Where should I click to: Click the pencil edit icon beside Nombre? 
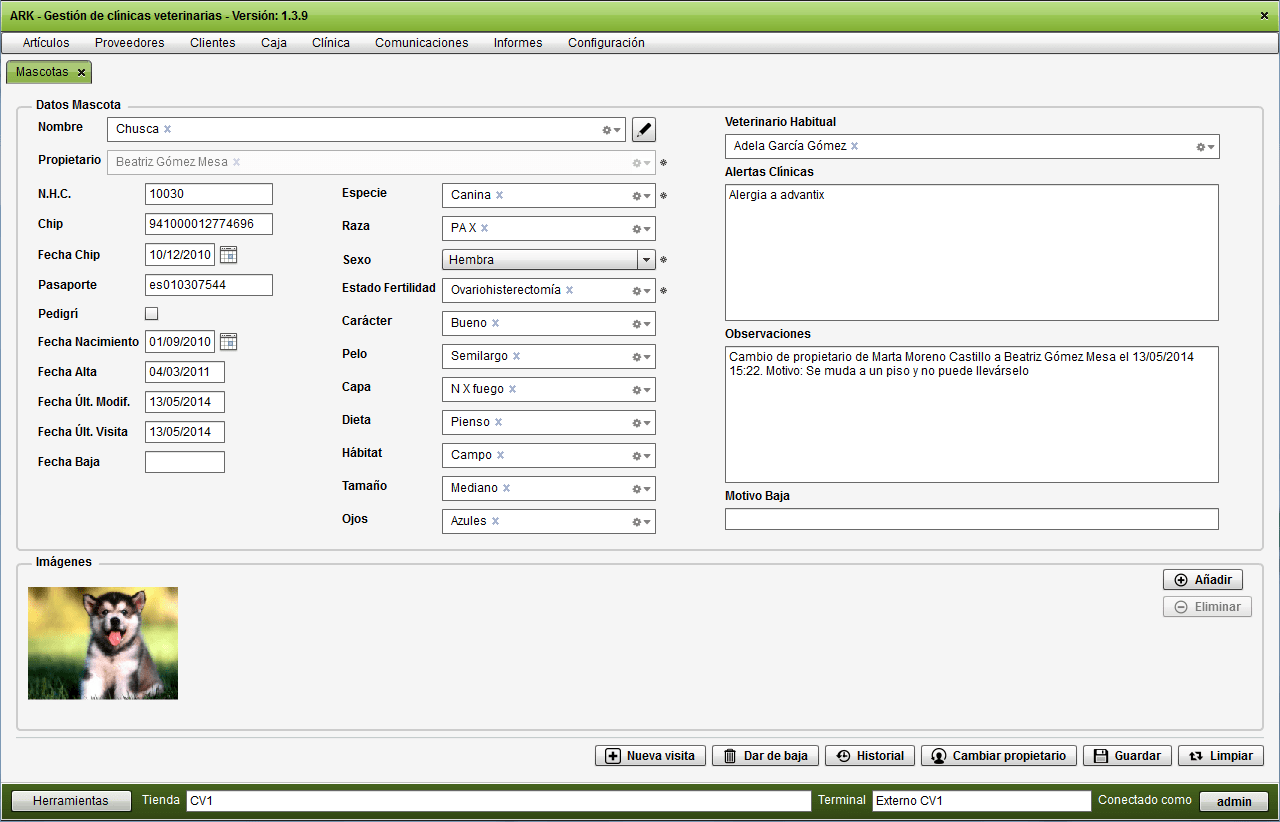coord(644,130)
